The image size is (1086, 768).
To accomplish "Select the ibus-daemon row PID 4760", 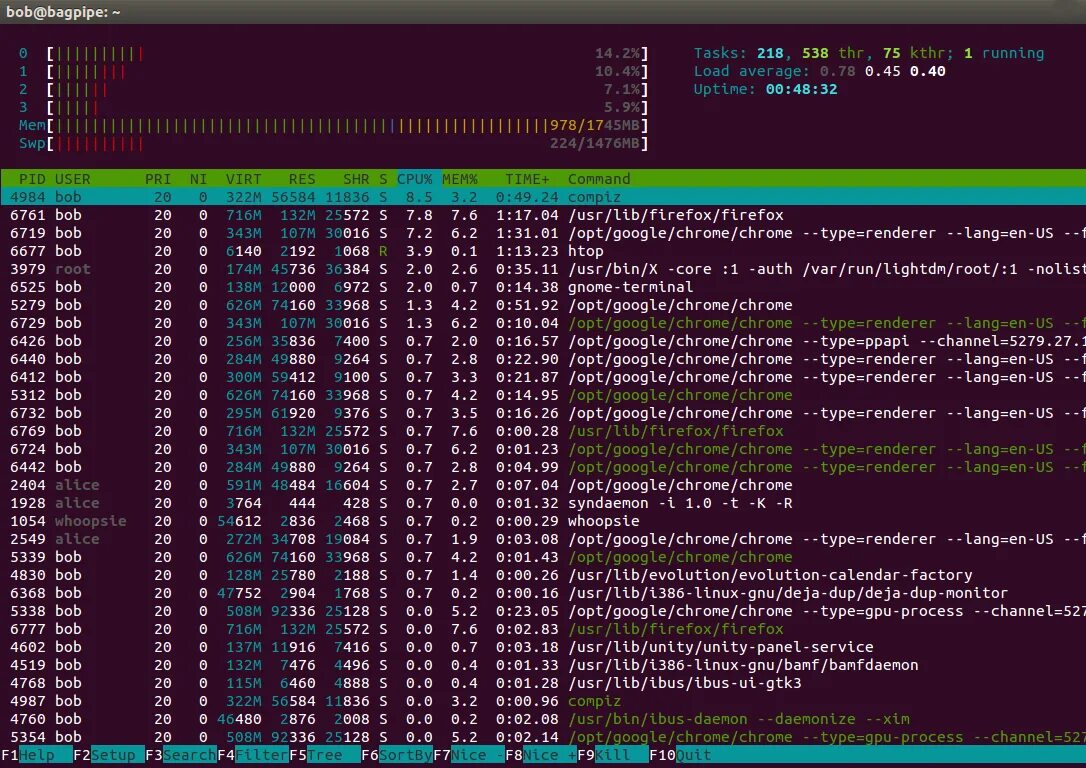I will coord(543,719).
